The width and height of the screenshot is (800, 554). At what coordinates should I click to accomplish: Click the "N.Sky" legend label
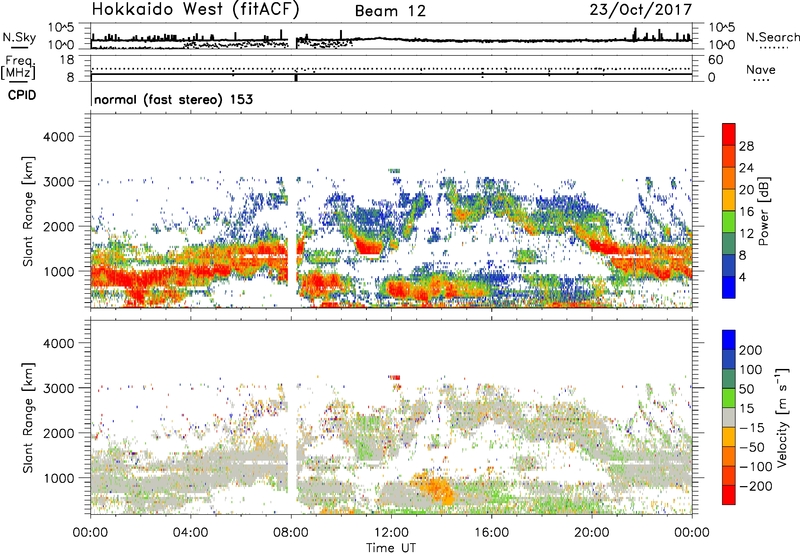click(19, 37)
